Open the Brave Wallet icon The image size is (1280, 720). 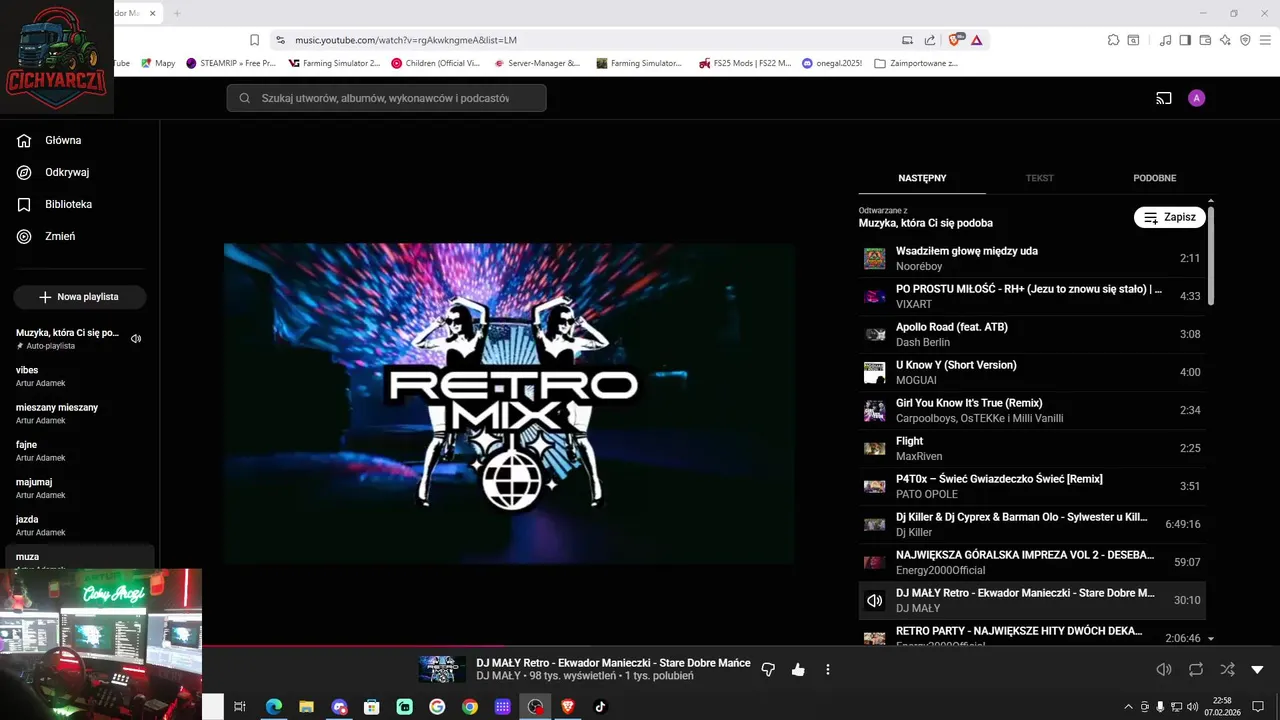(1205, 40)
